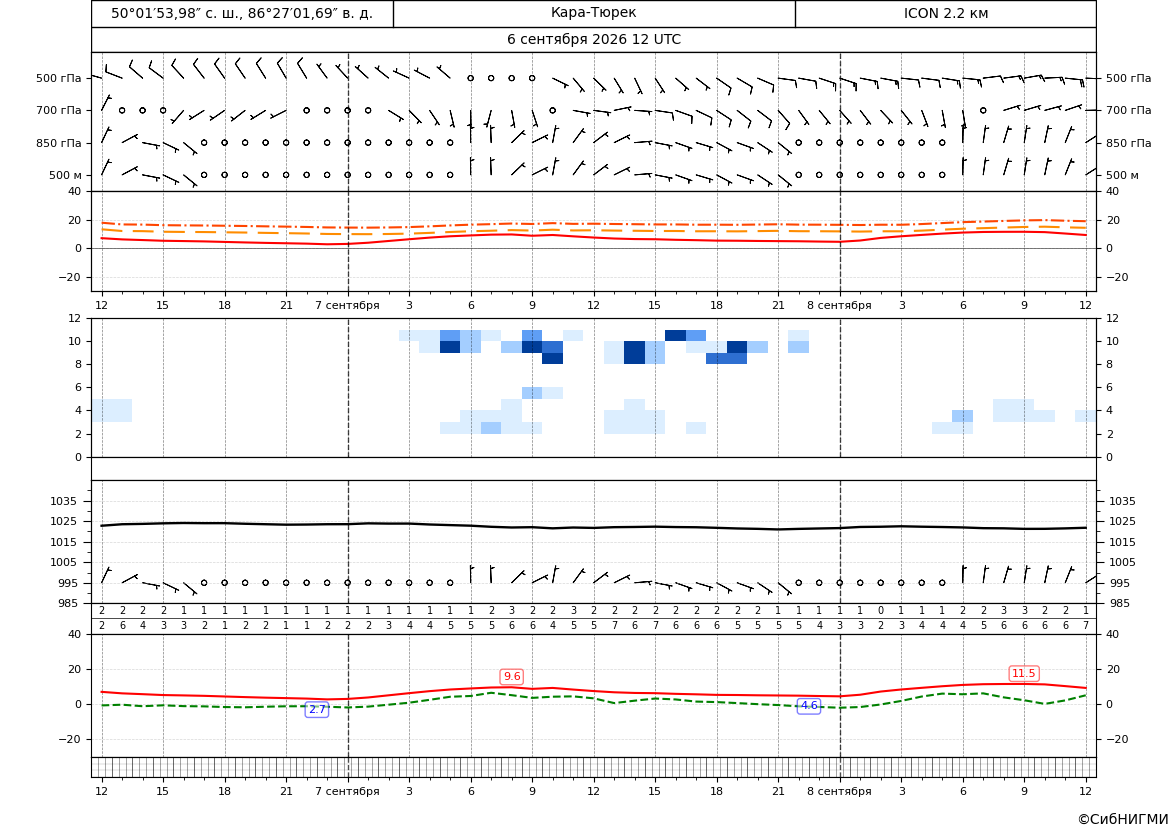Click the black pressure curve line
This screenshot has width=1169, height=827.
pos(594,526)
